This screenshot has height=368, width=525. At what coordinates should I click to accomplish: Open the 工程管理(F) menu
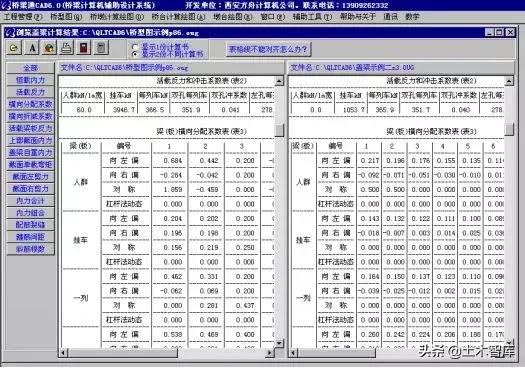23,17
